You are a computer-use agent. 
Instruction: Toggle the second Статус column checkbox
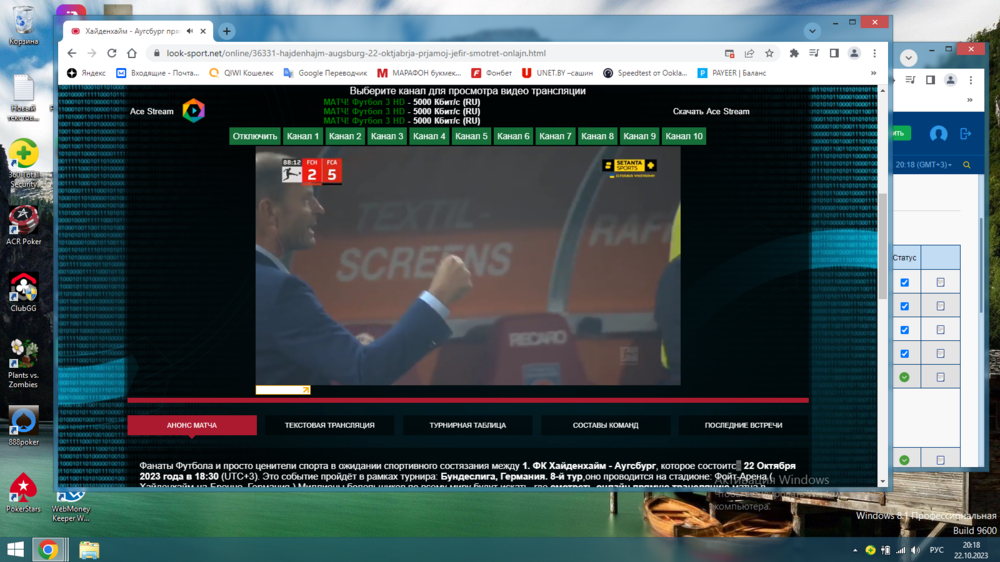(x=904, y=306)
